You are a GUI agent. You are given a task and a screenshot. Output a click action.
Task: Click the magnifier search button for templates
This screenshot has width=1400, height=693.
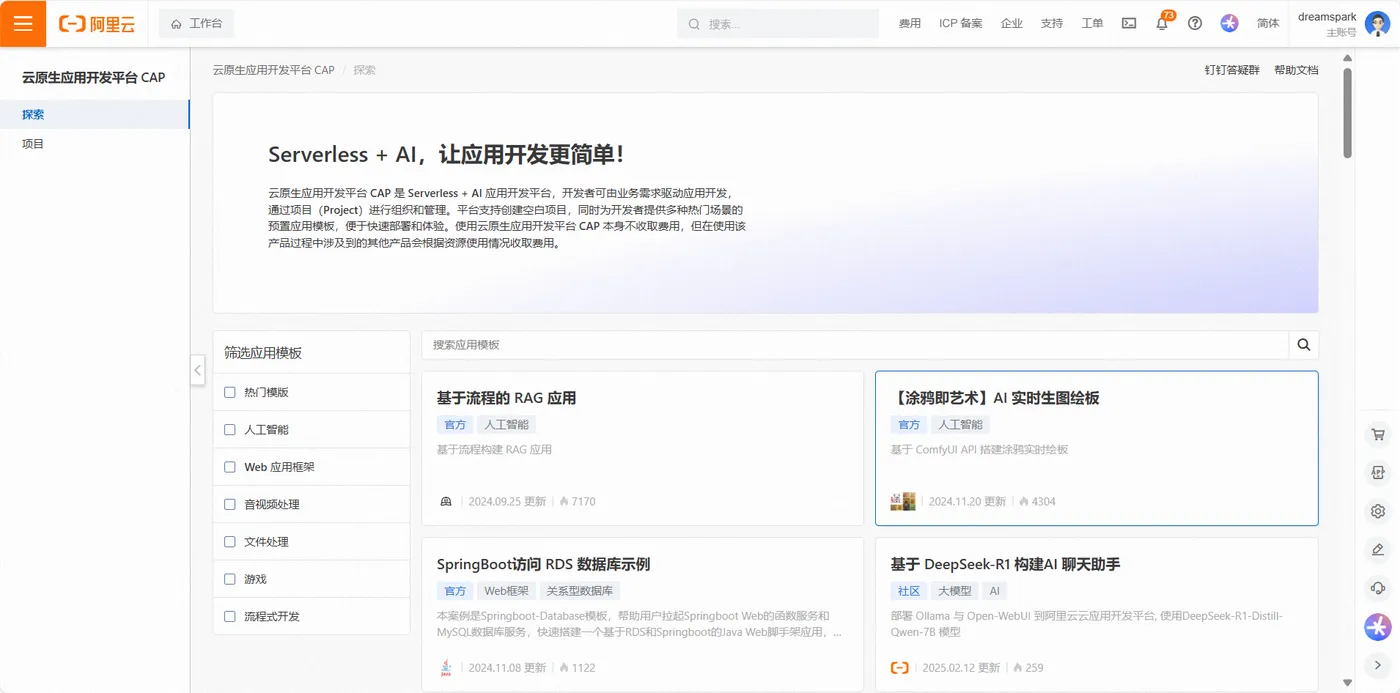(1304, 345)
